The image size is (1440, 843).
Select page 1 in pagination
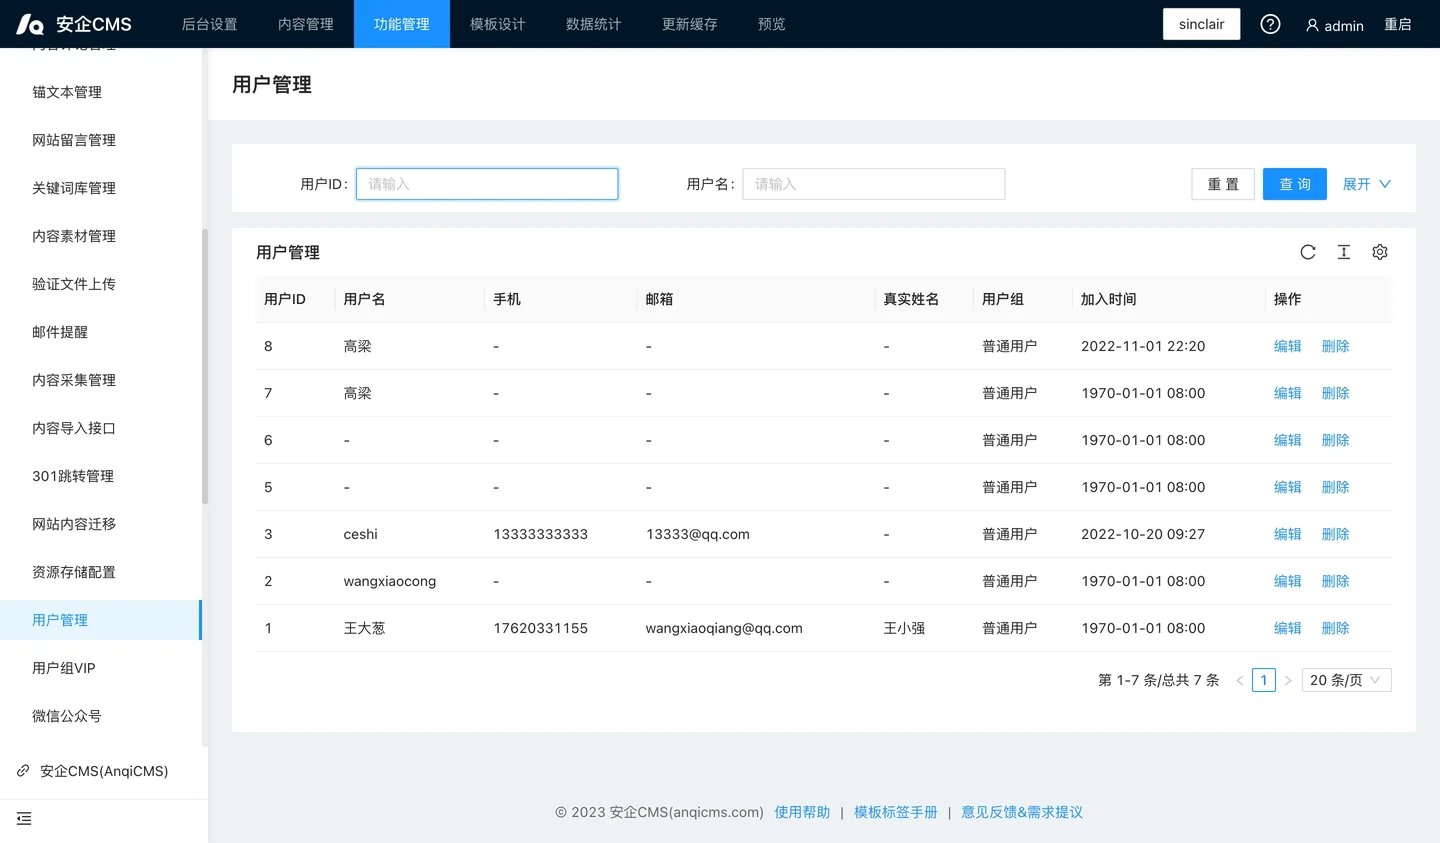[1264, 680]
